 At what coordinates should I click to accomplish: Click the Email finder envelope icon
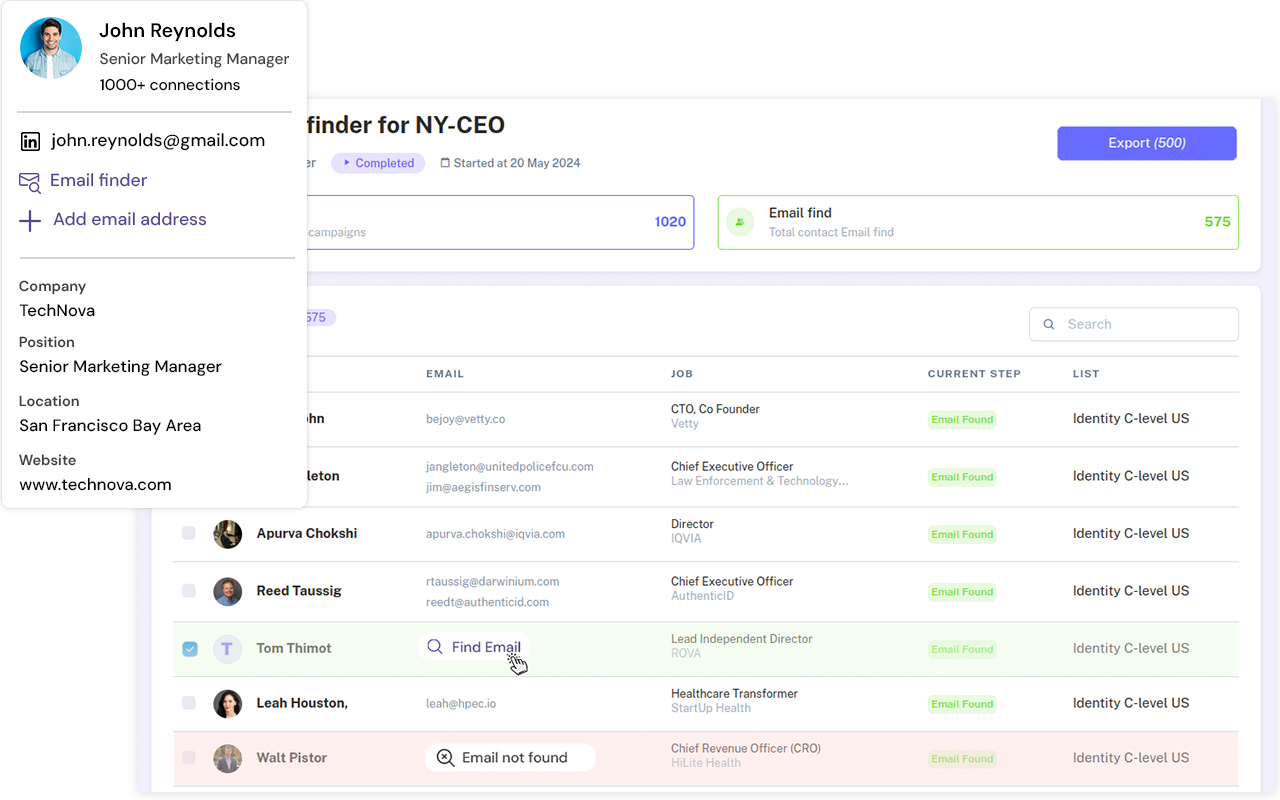(30, 181)
